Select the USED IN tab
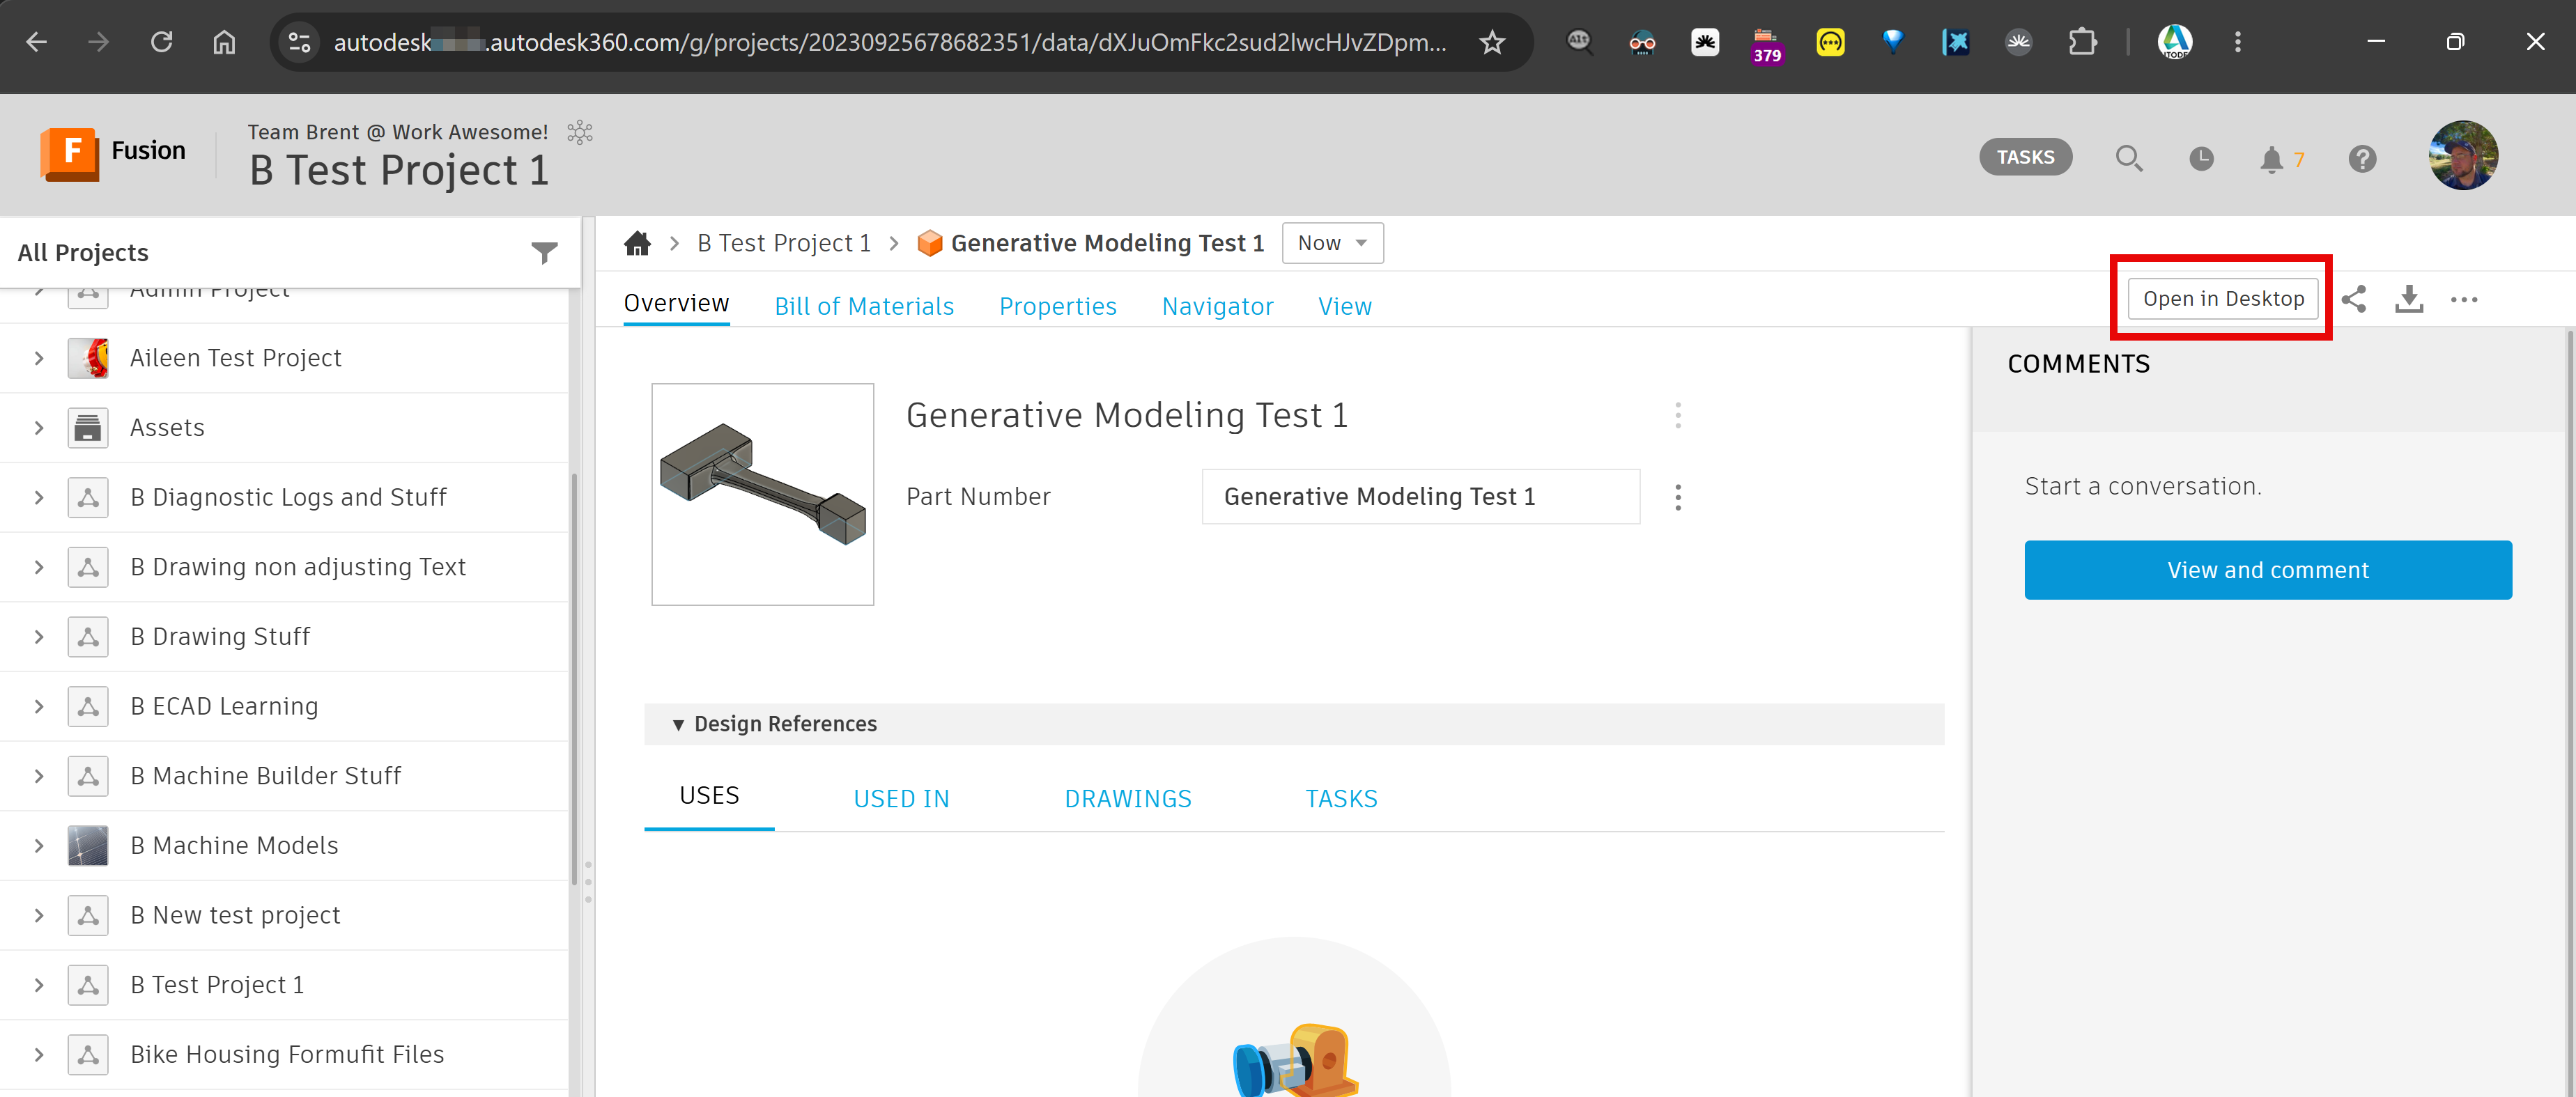The height and width of the screenshot is (1097, 2576). point(901,799)
